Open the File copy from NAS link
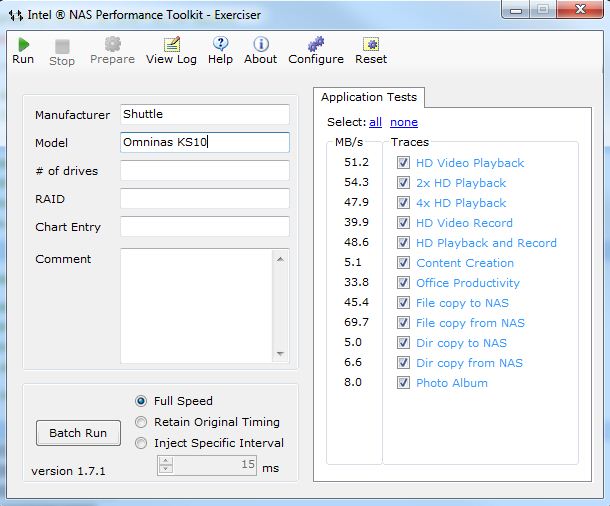This screenshot has width=610, height=506. (x=470, y=323)
